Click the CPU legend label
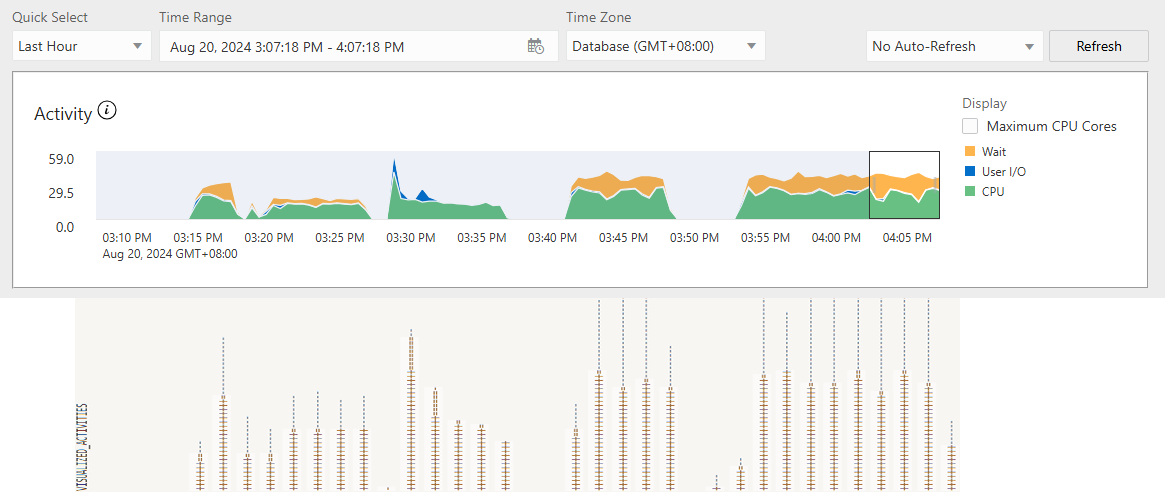 coord(993,192)
